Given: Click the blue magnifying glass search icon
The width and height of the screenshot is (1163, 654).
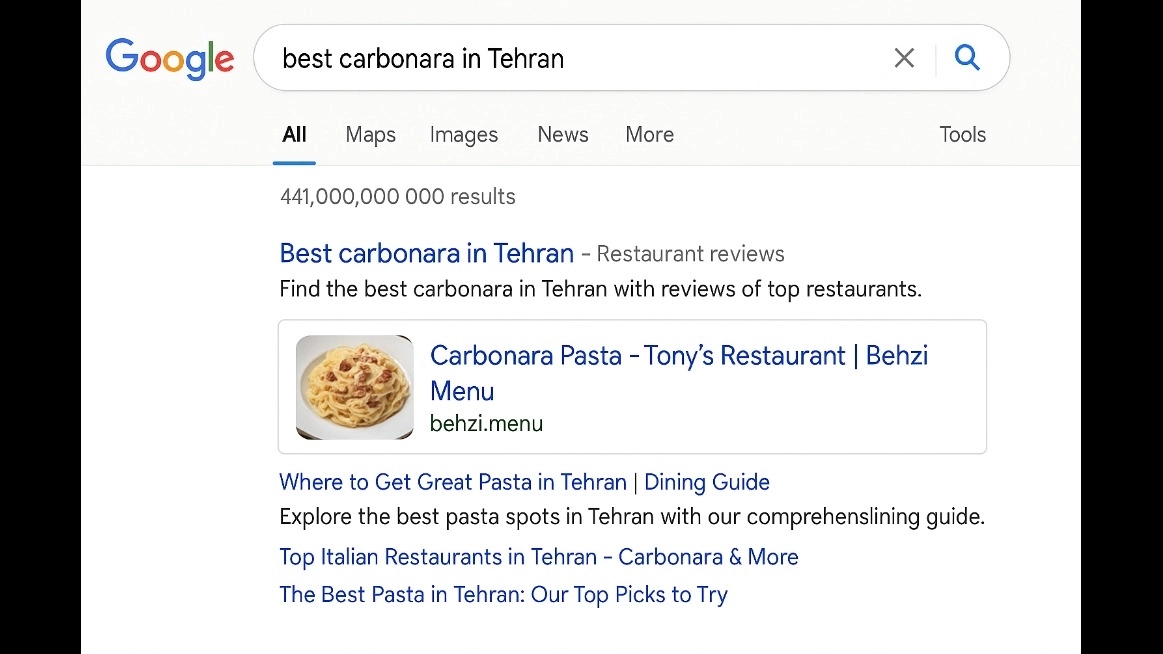Looking at the screenshot, I should [967, 57].
